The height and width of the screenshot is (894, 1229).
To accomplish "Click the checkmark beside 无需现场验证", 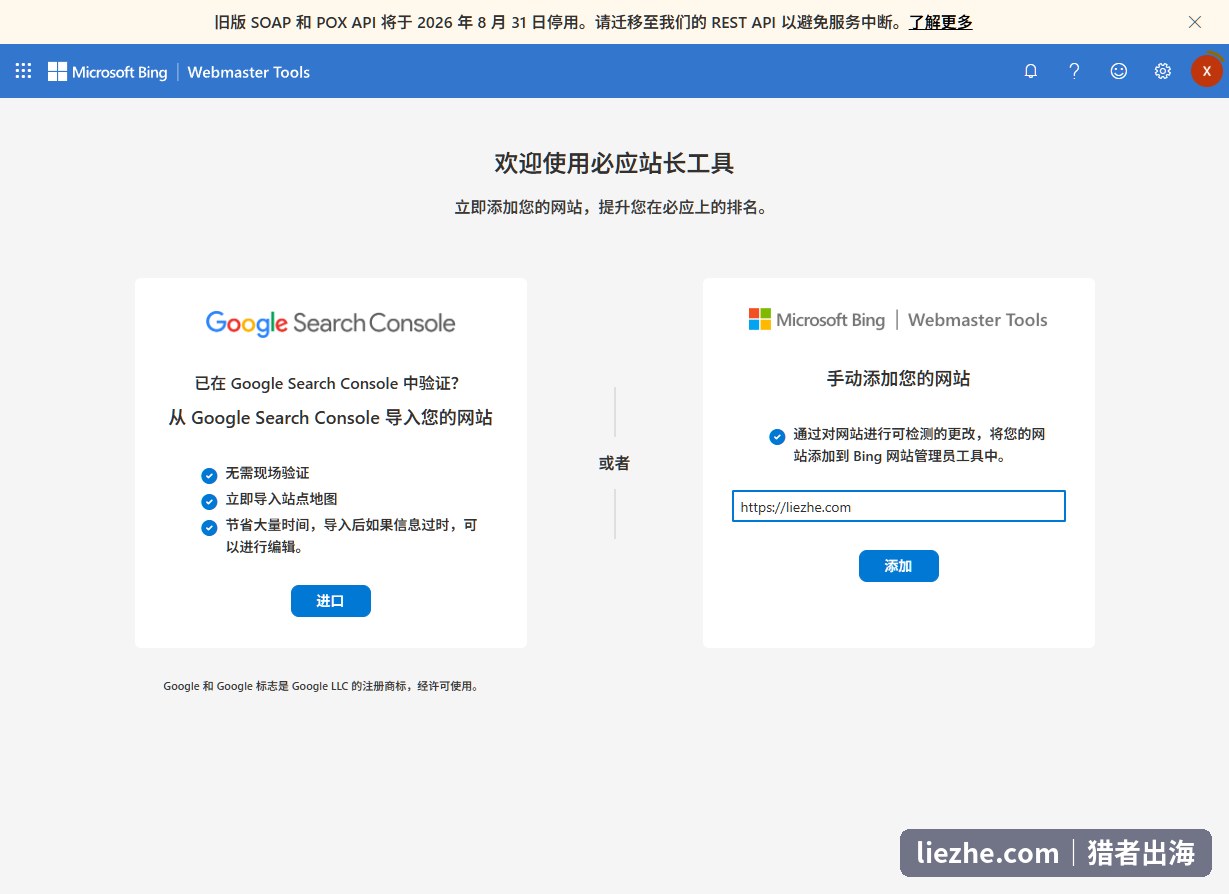I will coord(209,476).
